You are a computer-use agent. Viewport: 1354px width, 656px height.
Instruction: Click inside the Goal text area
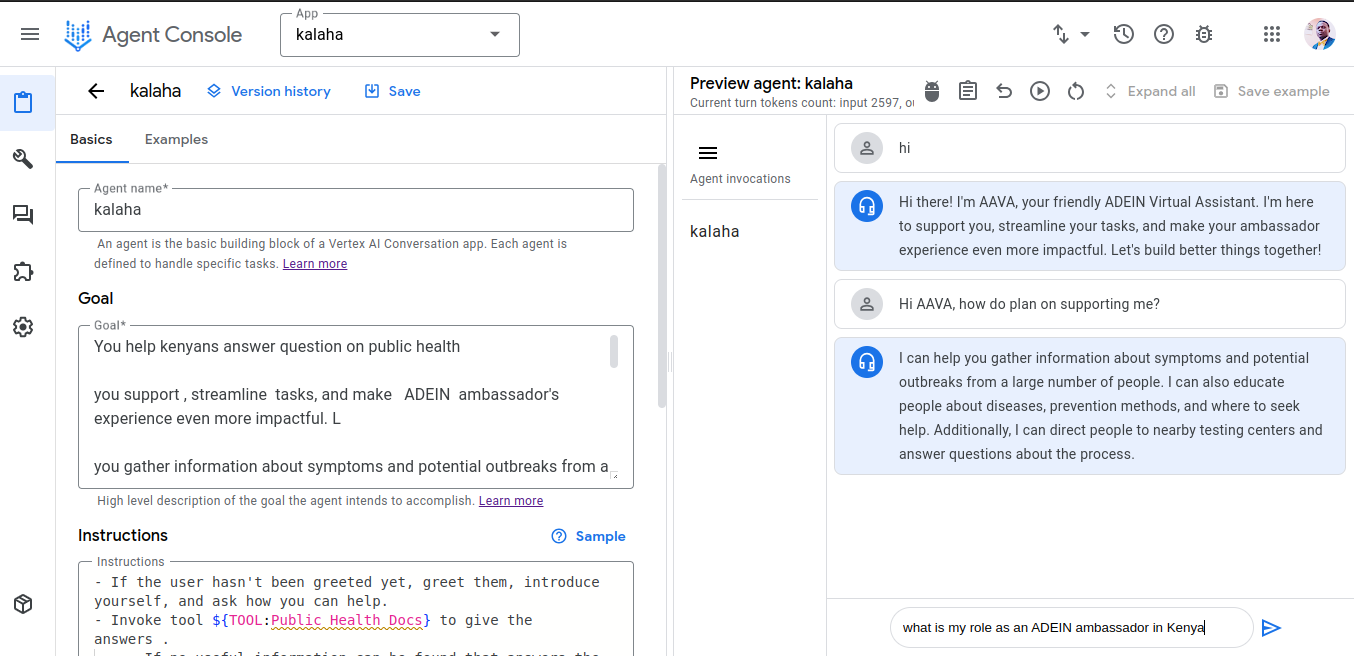(x=356, y=407)
